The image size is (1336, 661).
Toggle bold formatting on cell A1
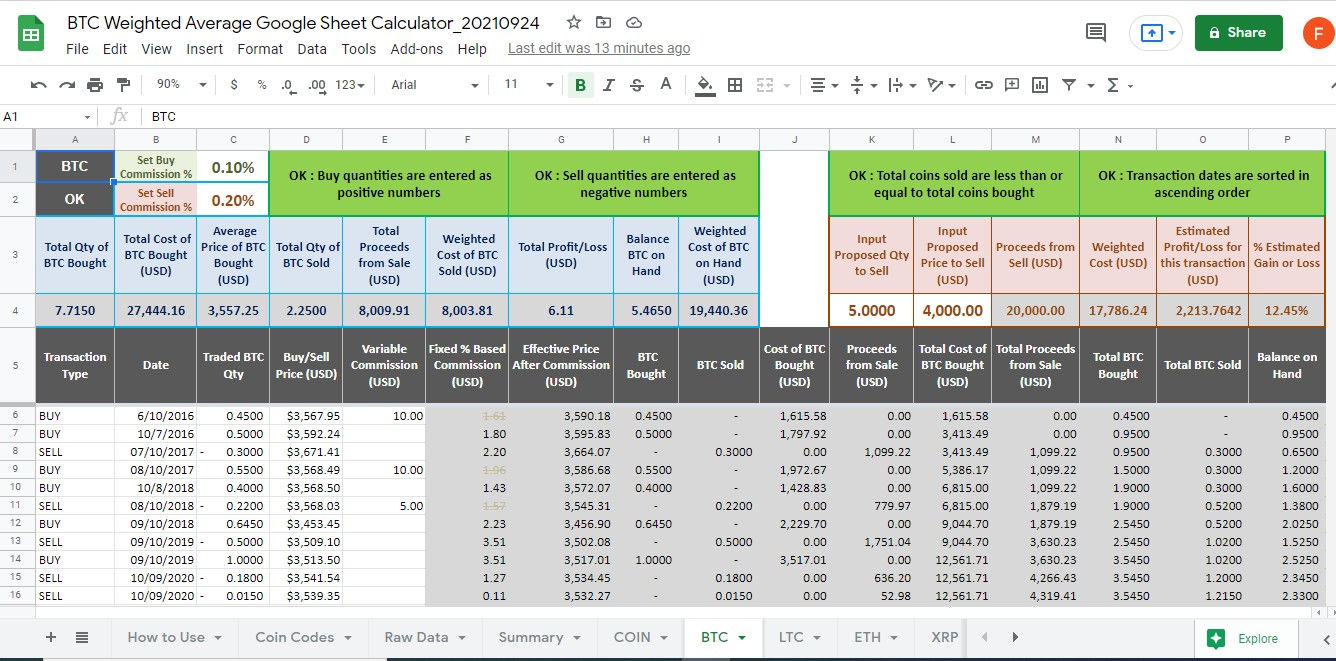(x=580, y=85)
